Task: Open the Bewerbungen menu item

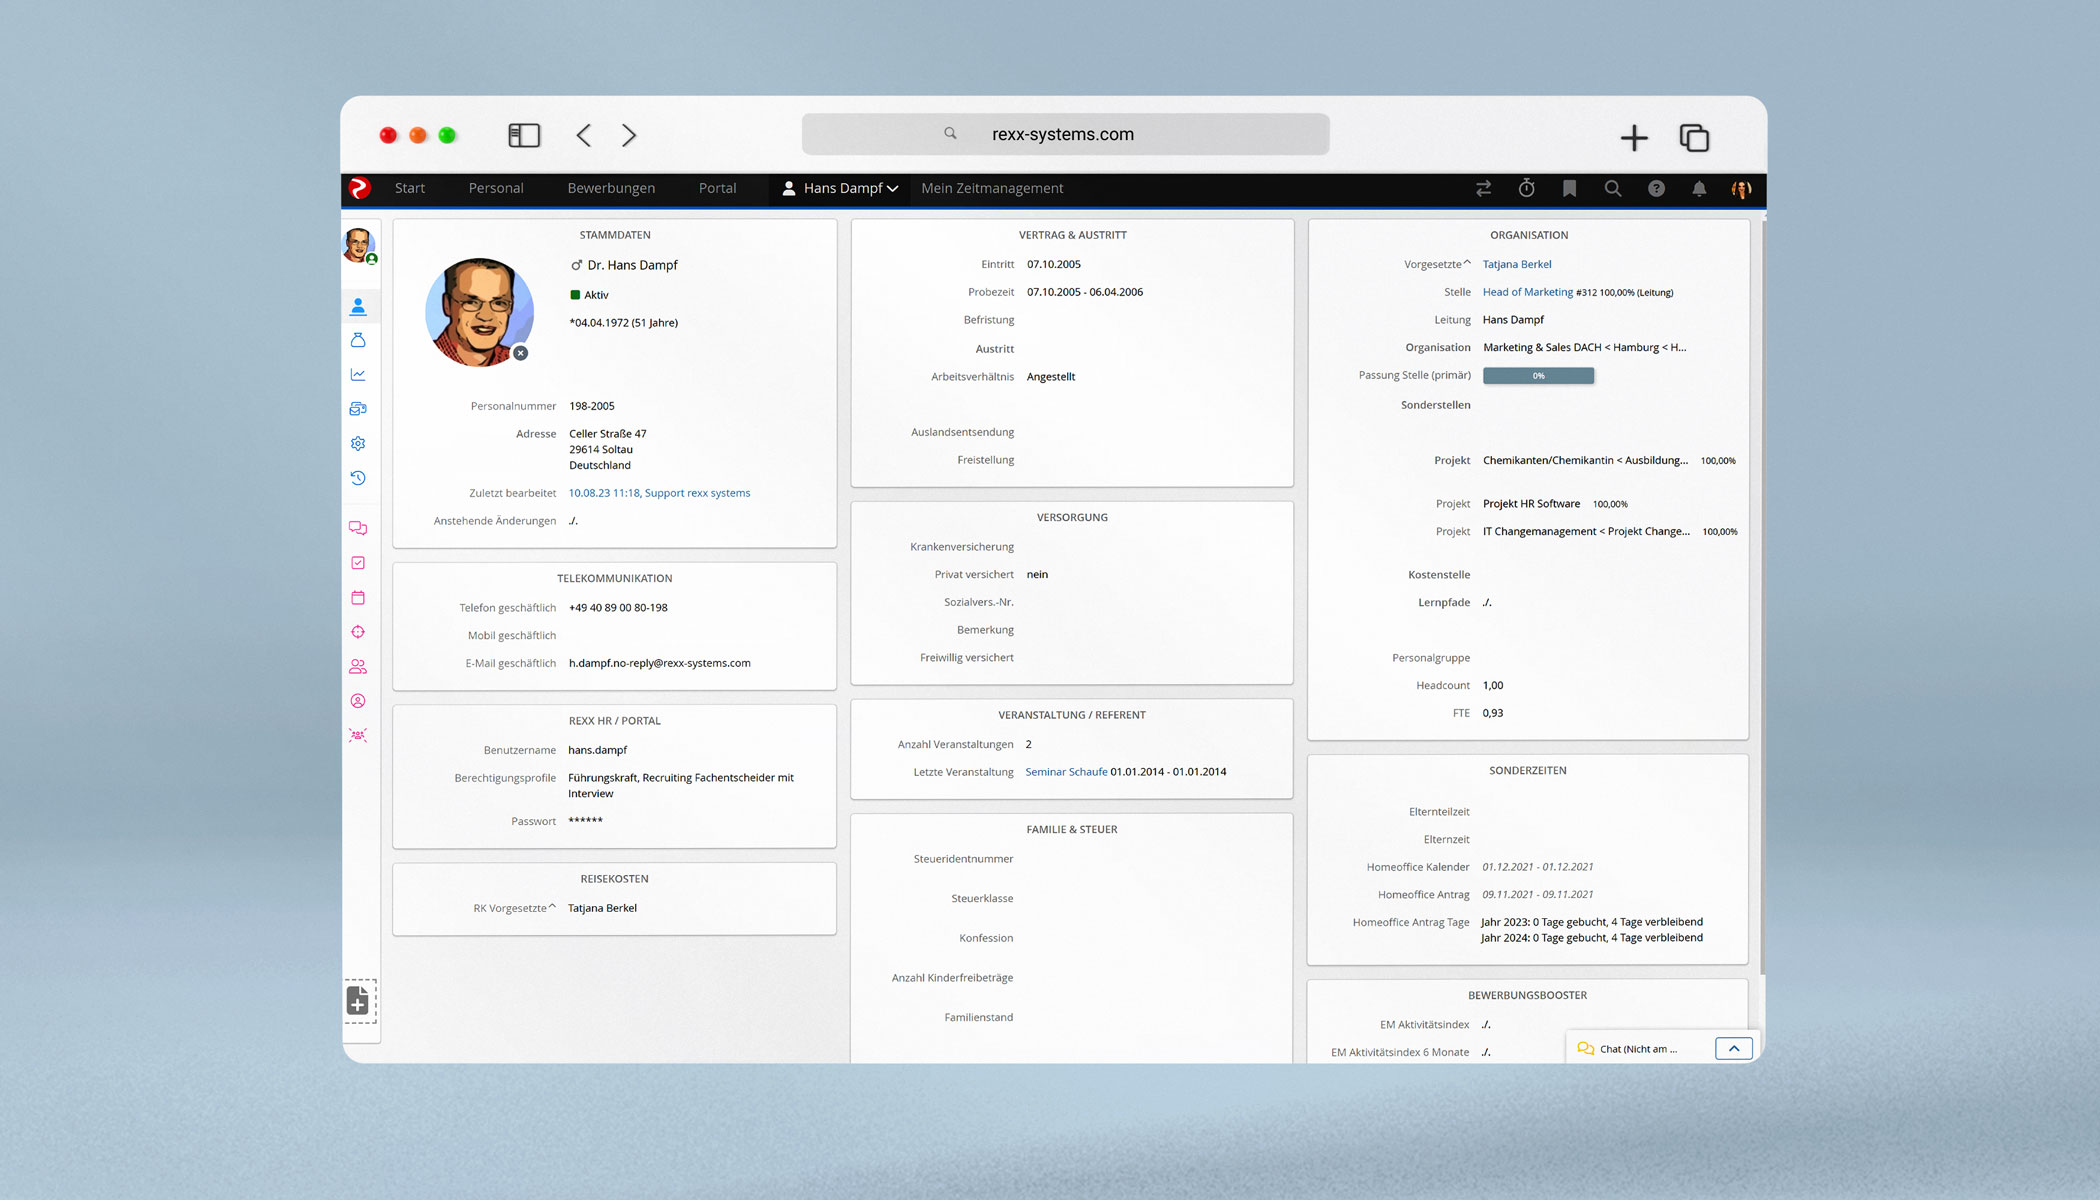Action: [x=611, y=188]
